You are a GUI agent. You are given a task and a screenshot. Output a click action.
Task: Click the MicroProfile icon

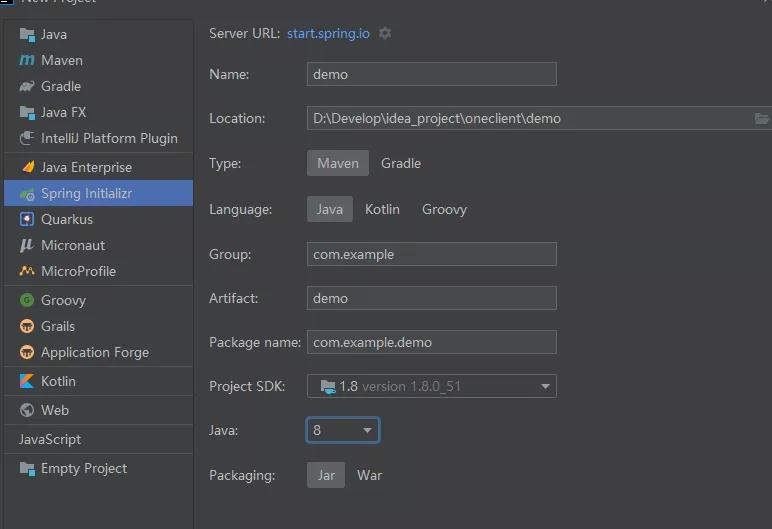pos(27,271)
